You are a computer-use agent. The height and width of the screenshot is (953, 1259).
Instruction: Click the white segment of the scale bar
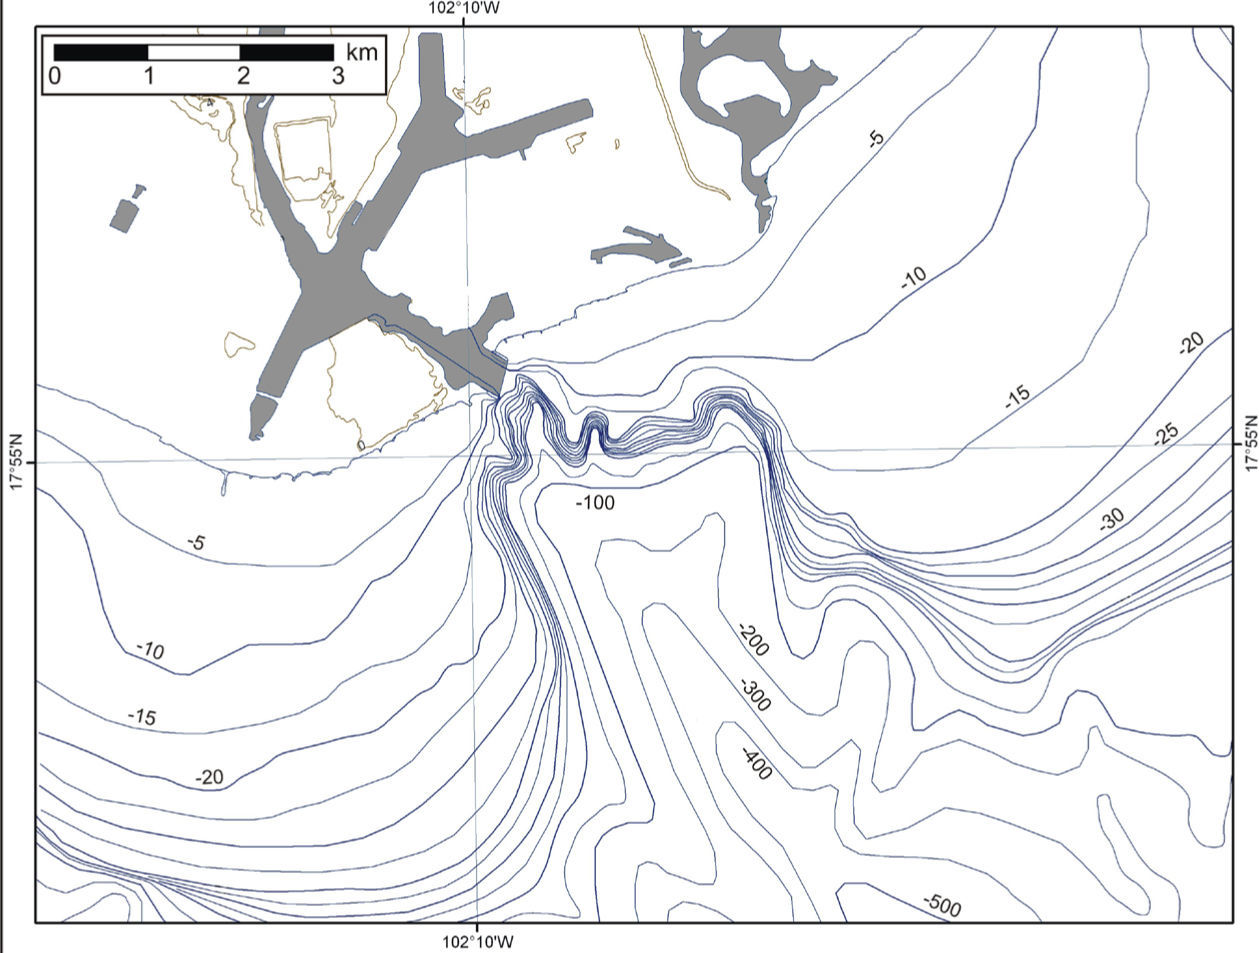(x=193, y=51)
